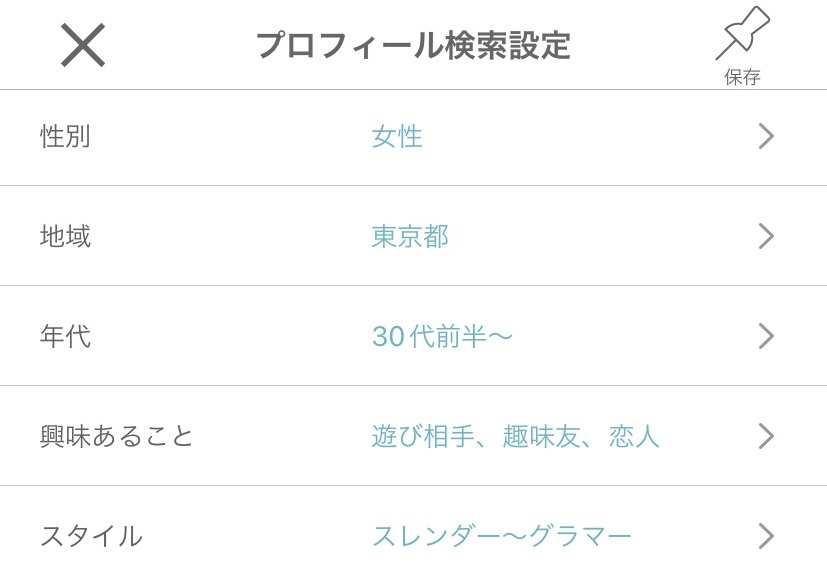Screen dimensions: 827x579
Task: Close the profile search settings with X
Action: (83, 45)
